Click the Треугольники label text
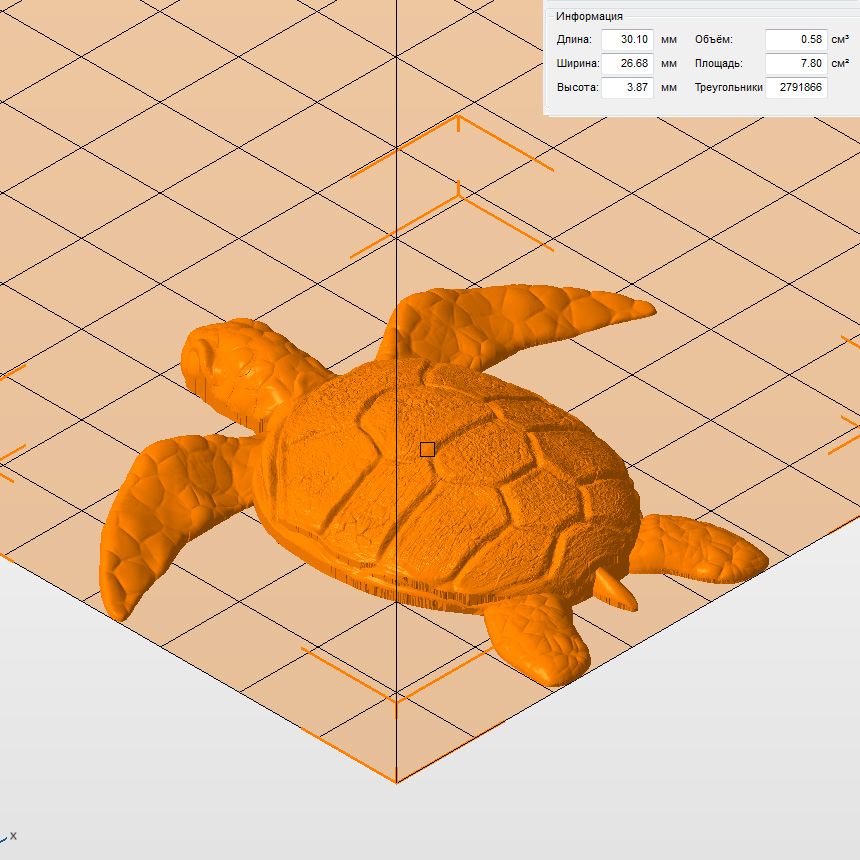The image size is (860, 860). (x=728, y=88)
